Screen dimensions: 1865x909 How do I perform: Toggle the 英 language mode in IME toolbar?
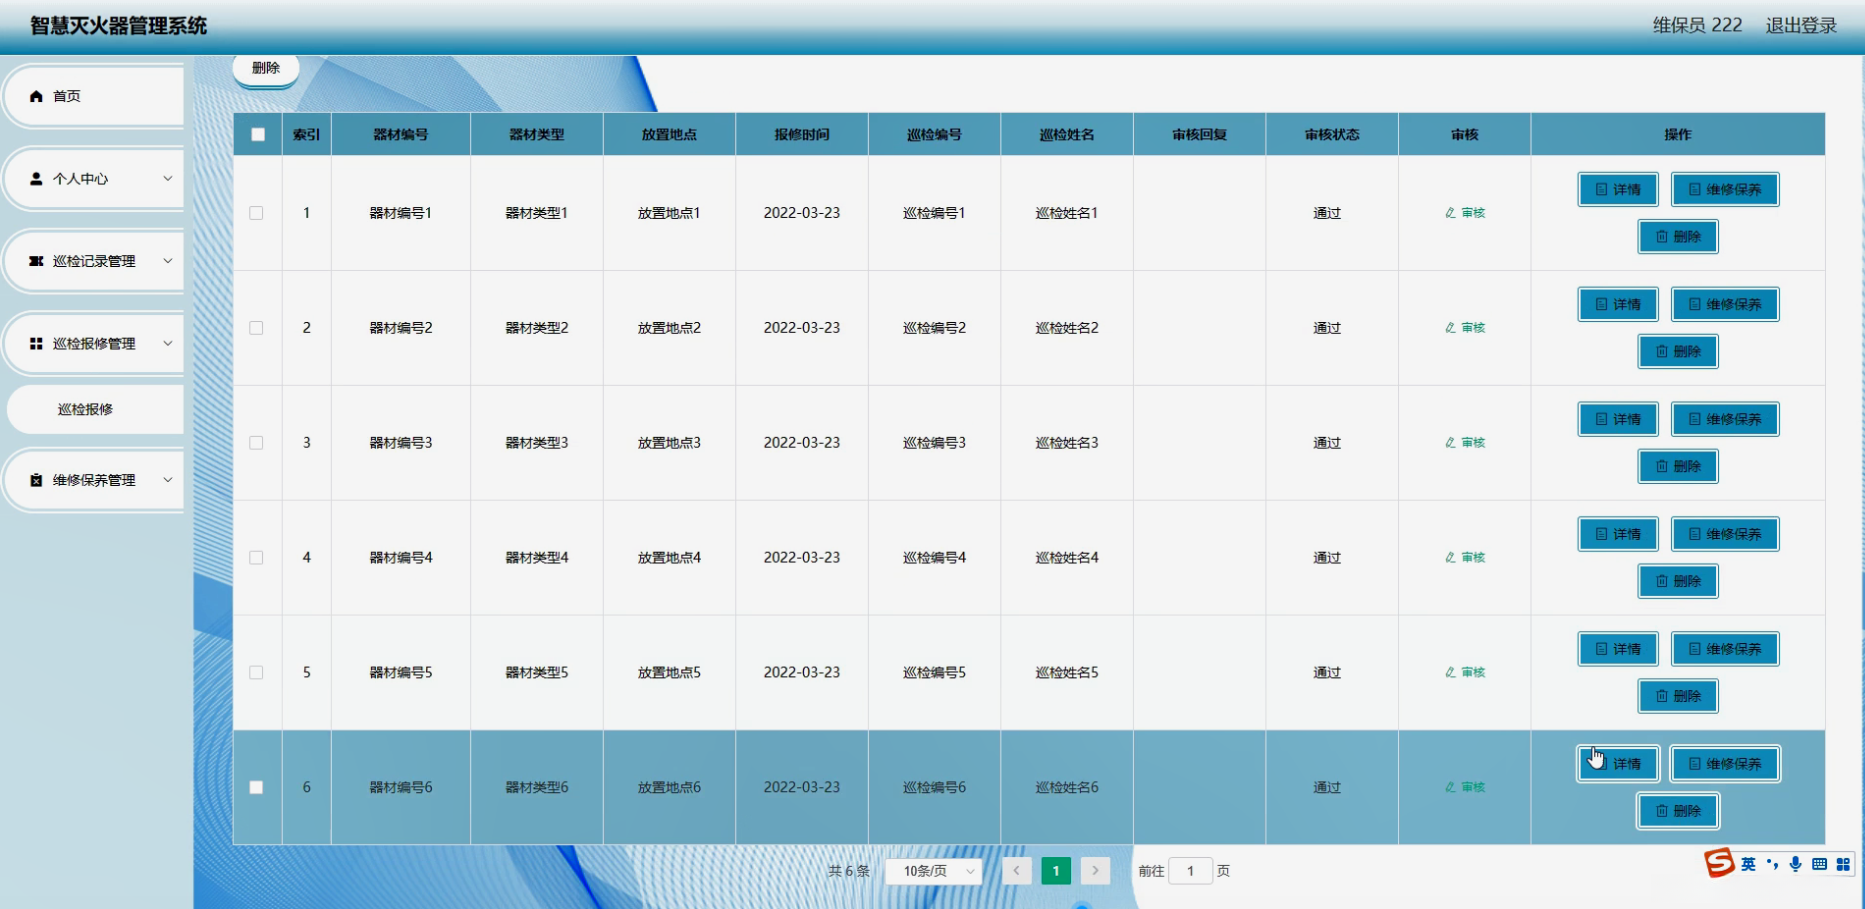[1748, 864]
